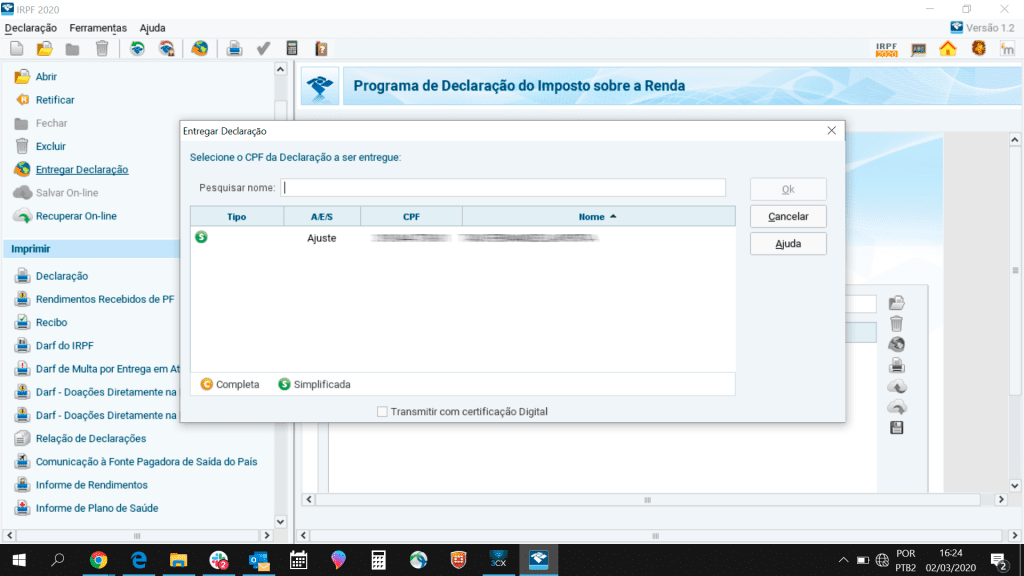Click the gray printer icon in background panel
Screen dimensions: 1024x576
[897, 365]
